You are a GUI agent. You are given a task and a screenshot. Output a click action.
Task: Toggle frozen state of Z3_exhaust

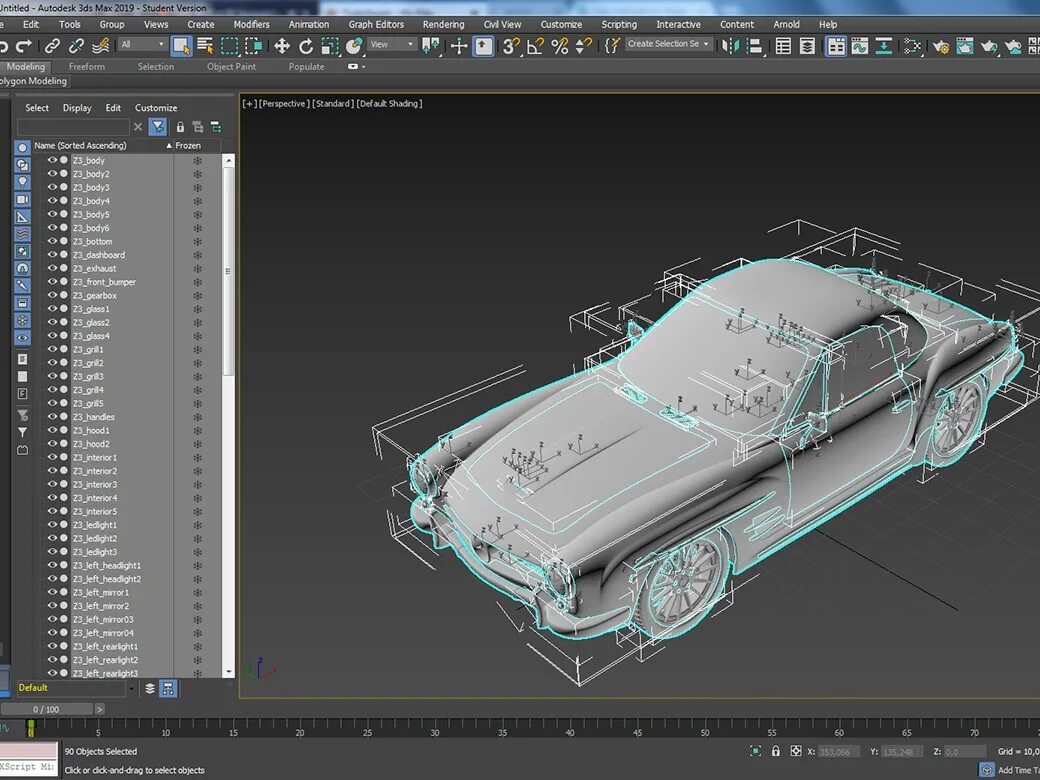point(197,269)
